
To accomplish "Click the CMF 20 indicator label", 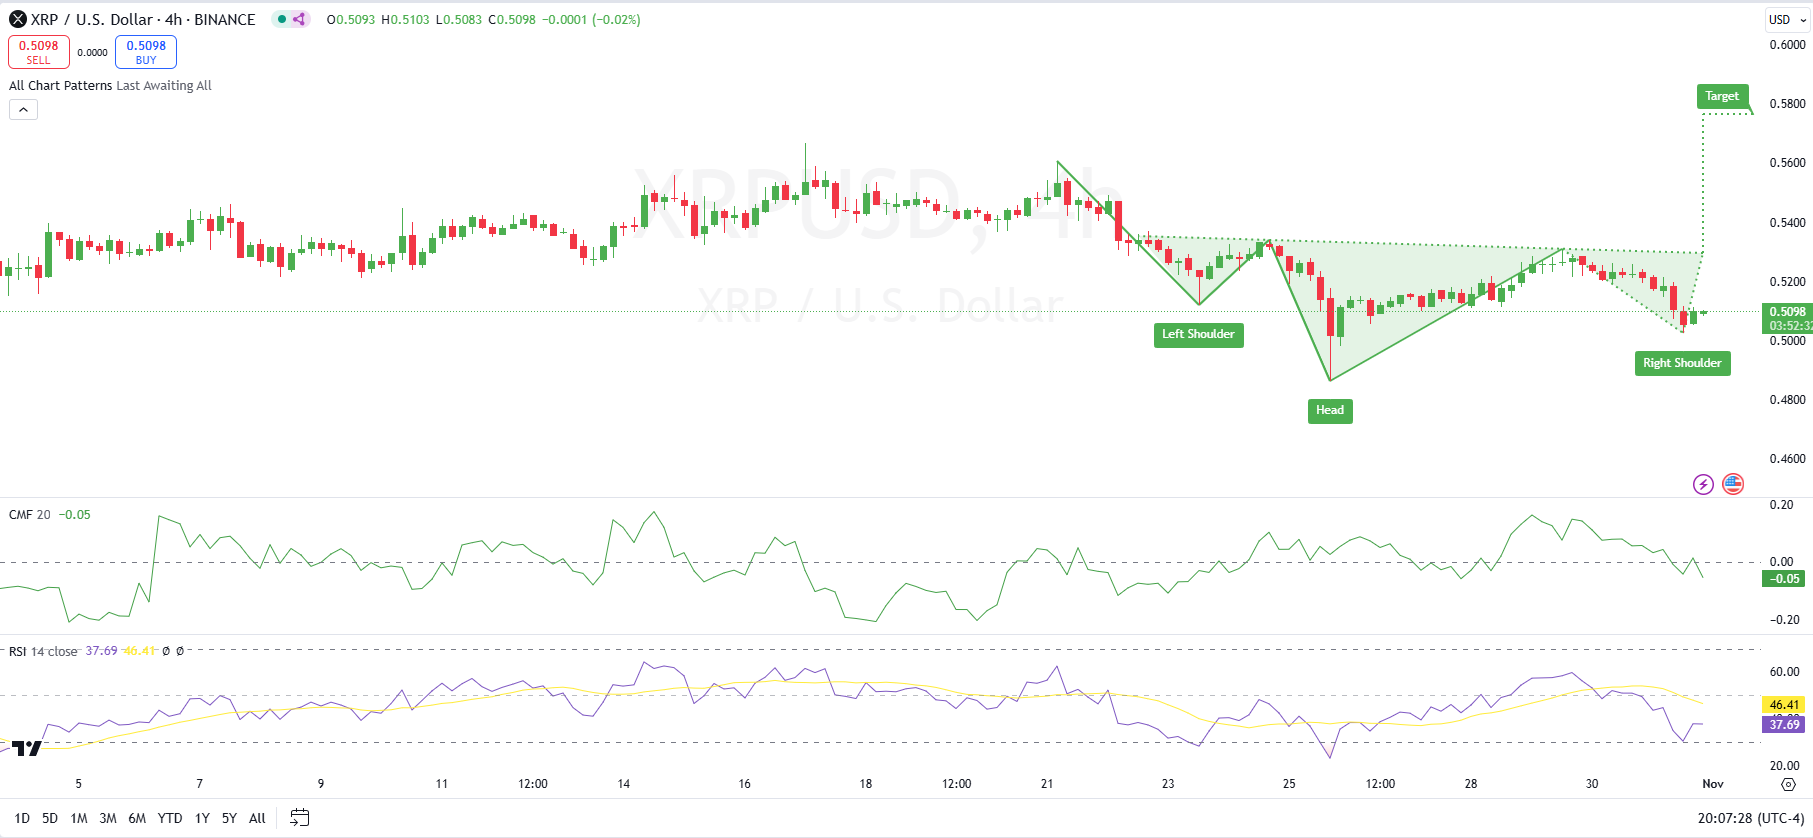I will tap(29, 515).
